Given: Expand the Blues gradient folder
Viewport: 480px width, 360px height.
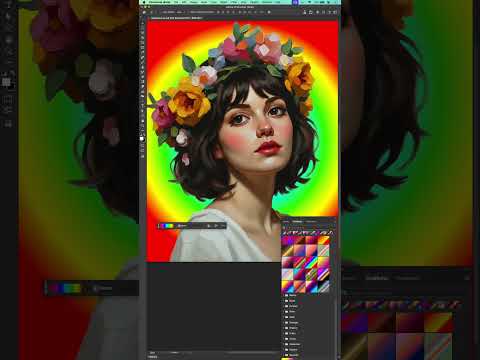Looking at the screenshot, I should click(283, 301).
